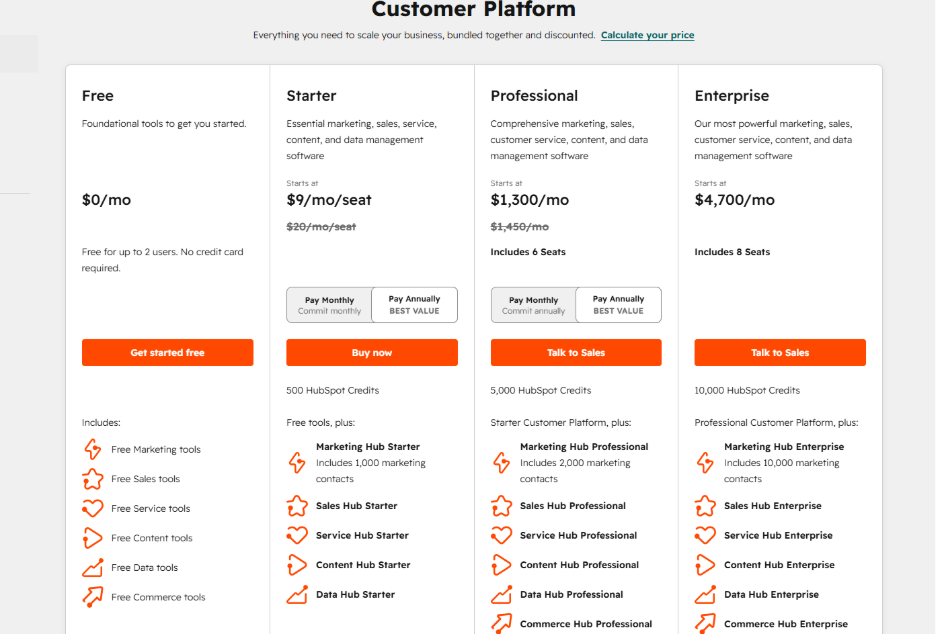Image resolution: width=936 pixels, height=634 pixels.
Task: Click the Marketing Hub Professional icon
Action: point(501,463)
